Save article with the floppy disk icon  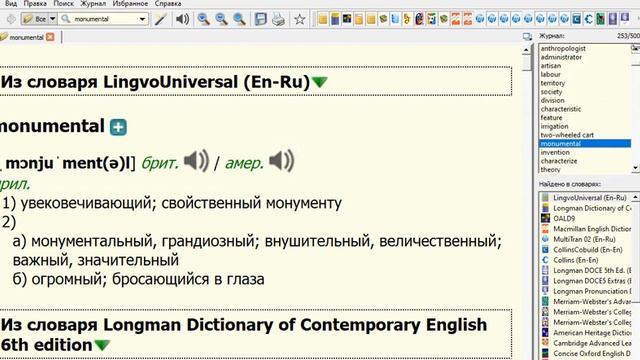point(260,19)
